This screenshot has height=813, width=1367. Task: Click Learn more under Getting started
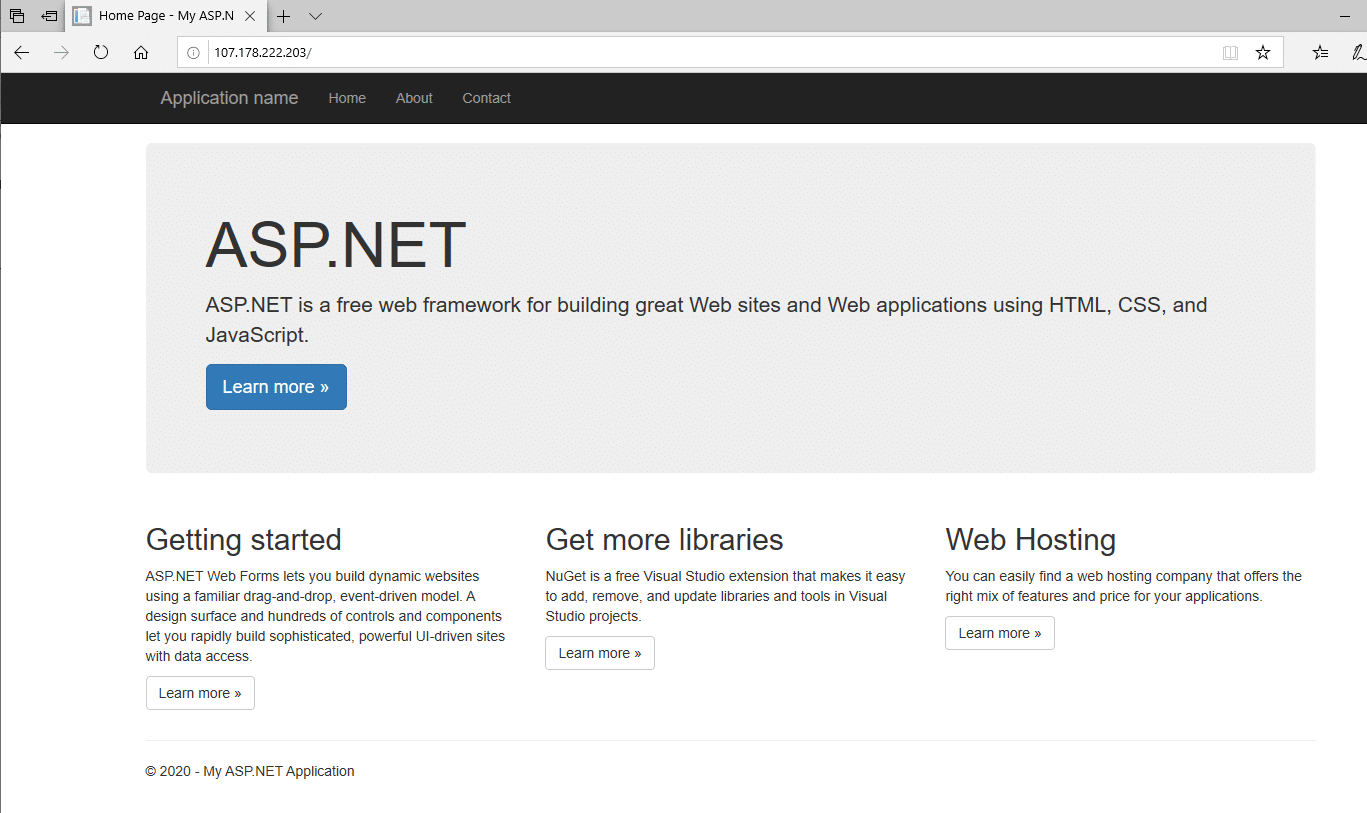(200, 693)
